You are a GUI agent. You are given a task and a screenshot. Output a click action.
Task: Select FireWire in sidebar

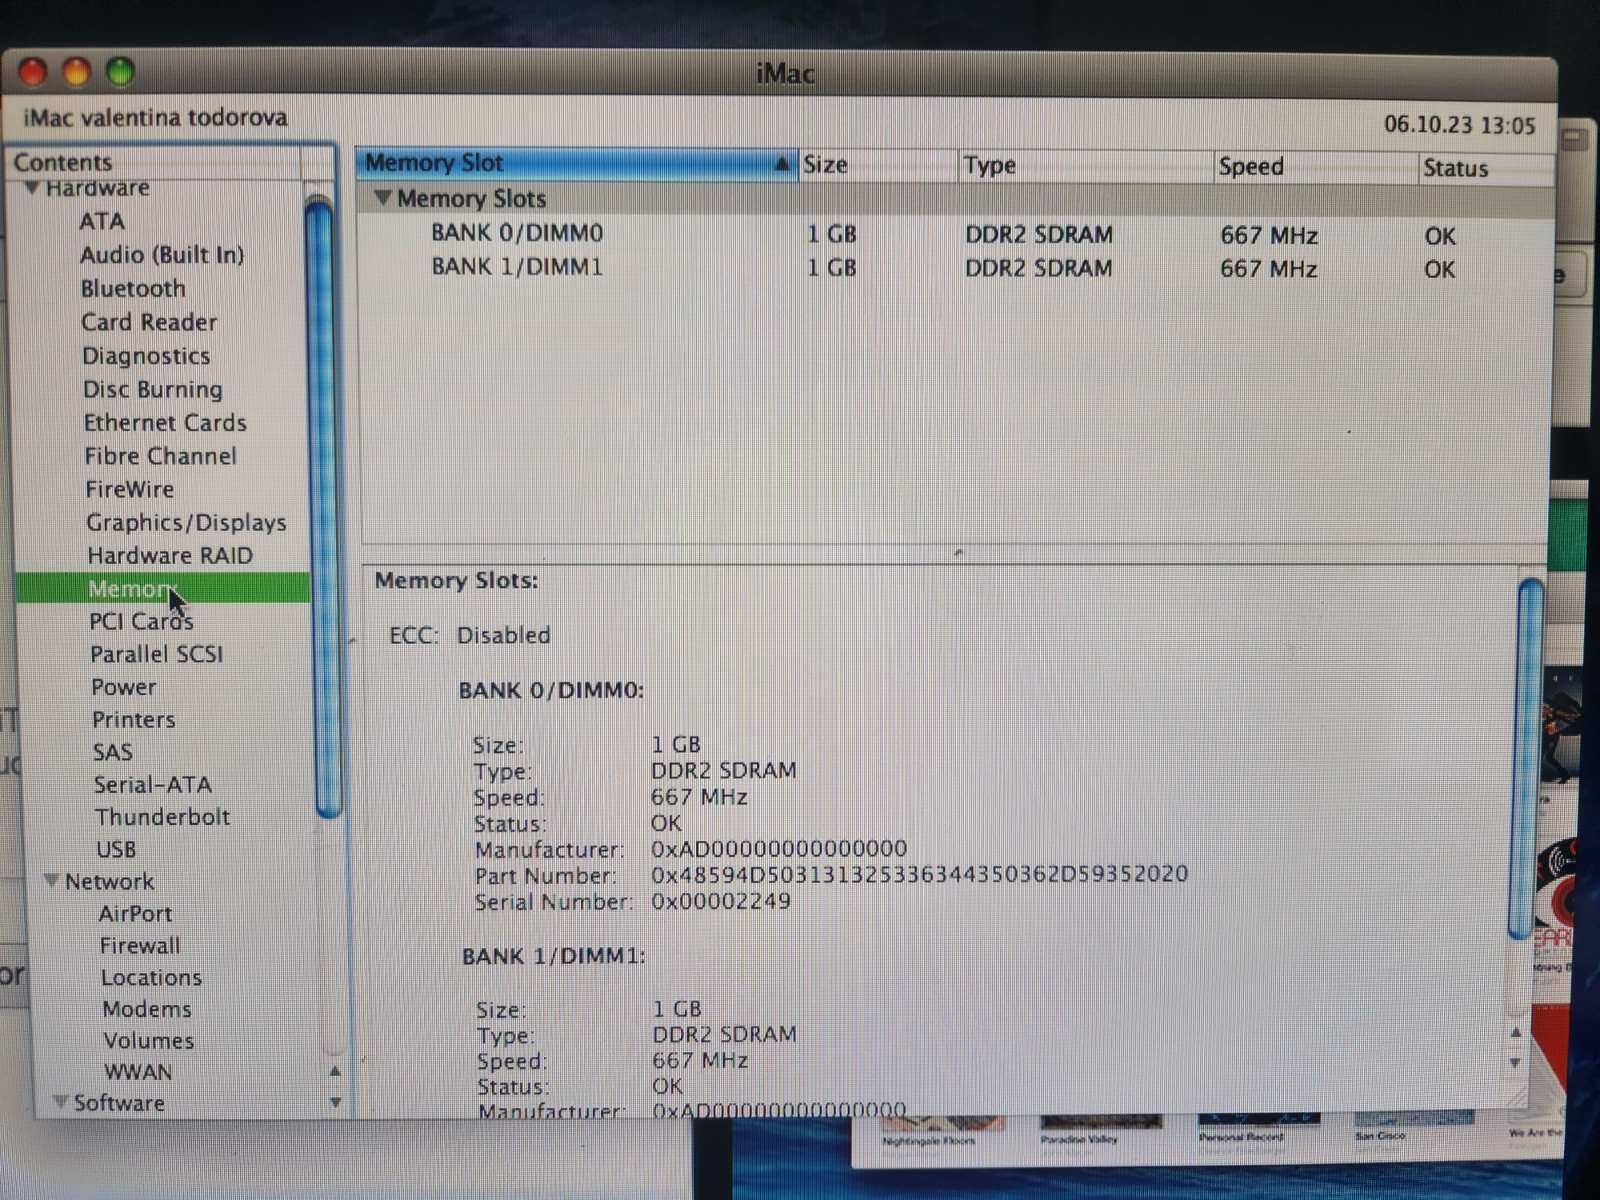(129, 489)
